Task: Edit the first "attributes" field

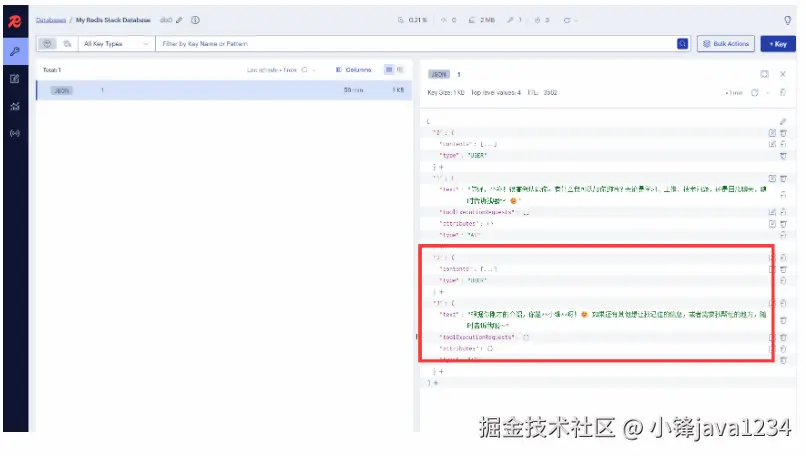Action: coord(772,224)
